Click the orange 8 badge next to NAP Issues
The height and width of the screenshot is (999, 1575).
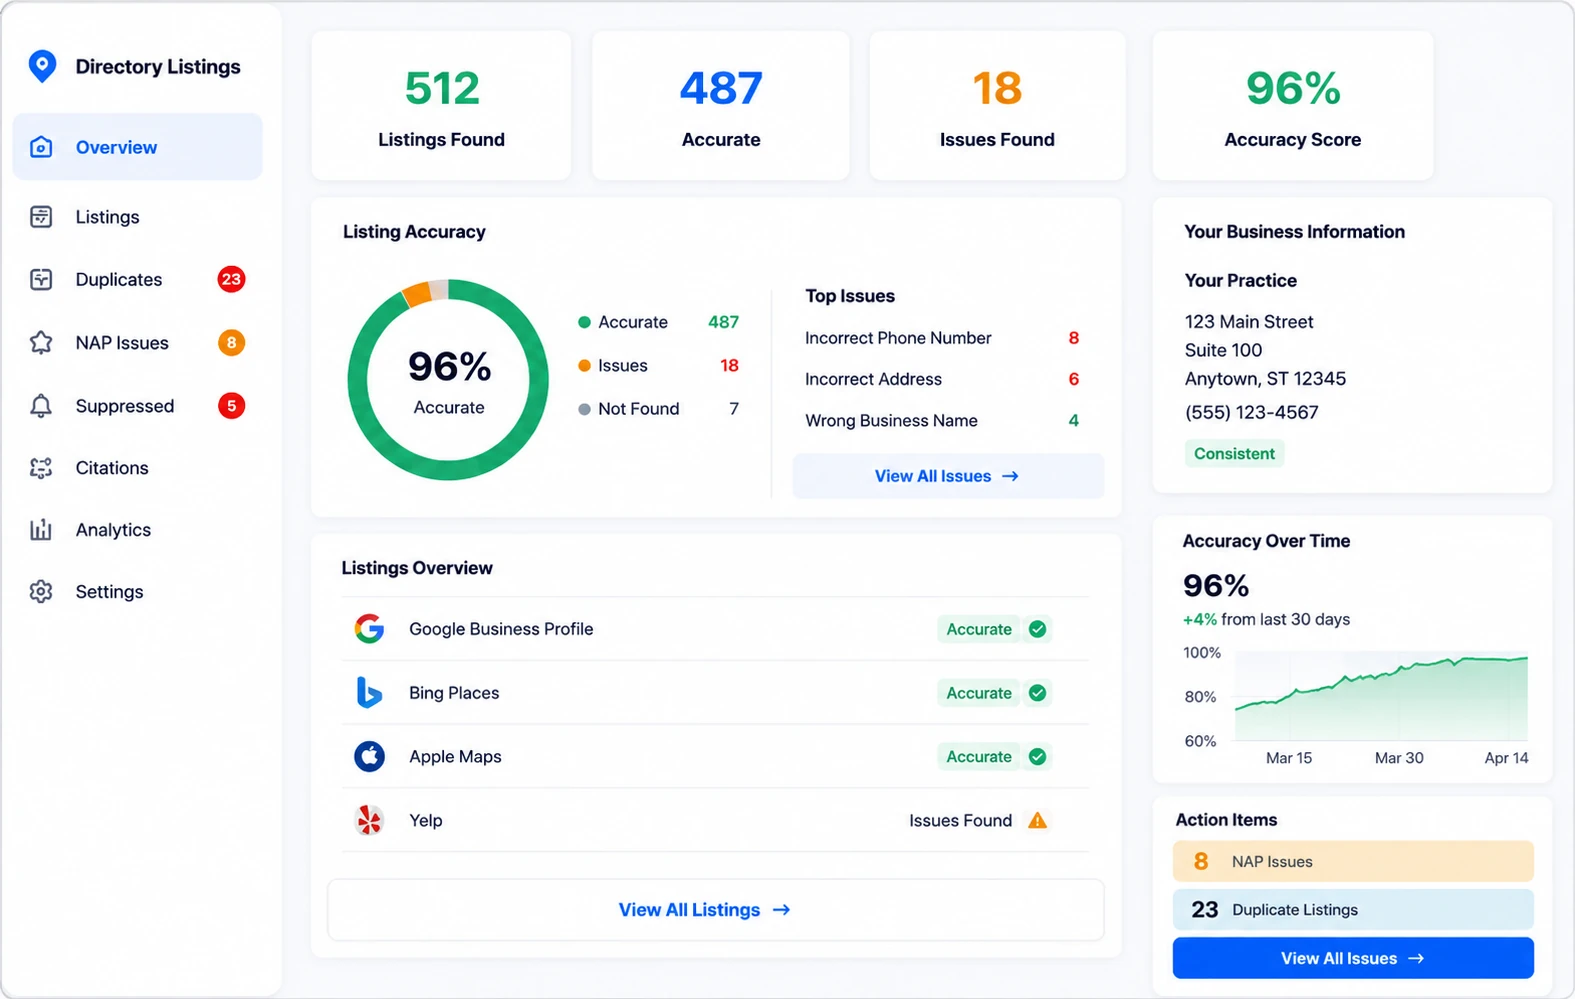pyautogui.click(x=231, y=343)
